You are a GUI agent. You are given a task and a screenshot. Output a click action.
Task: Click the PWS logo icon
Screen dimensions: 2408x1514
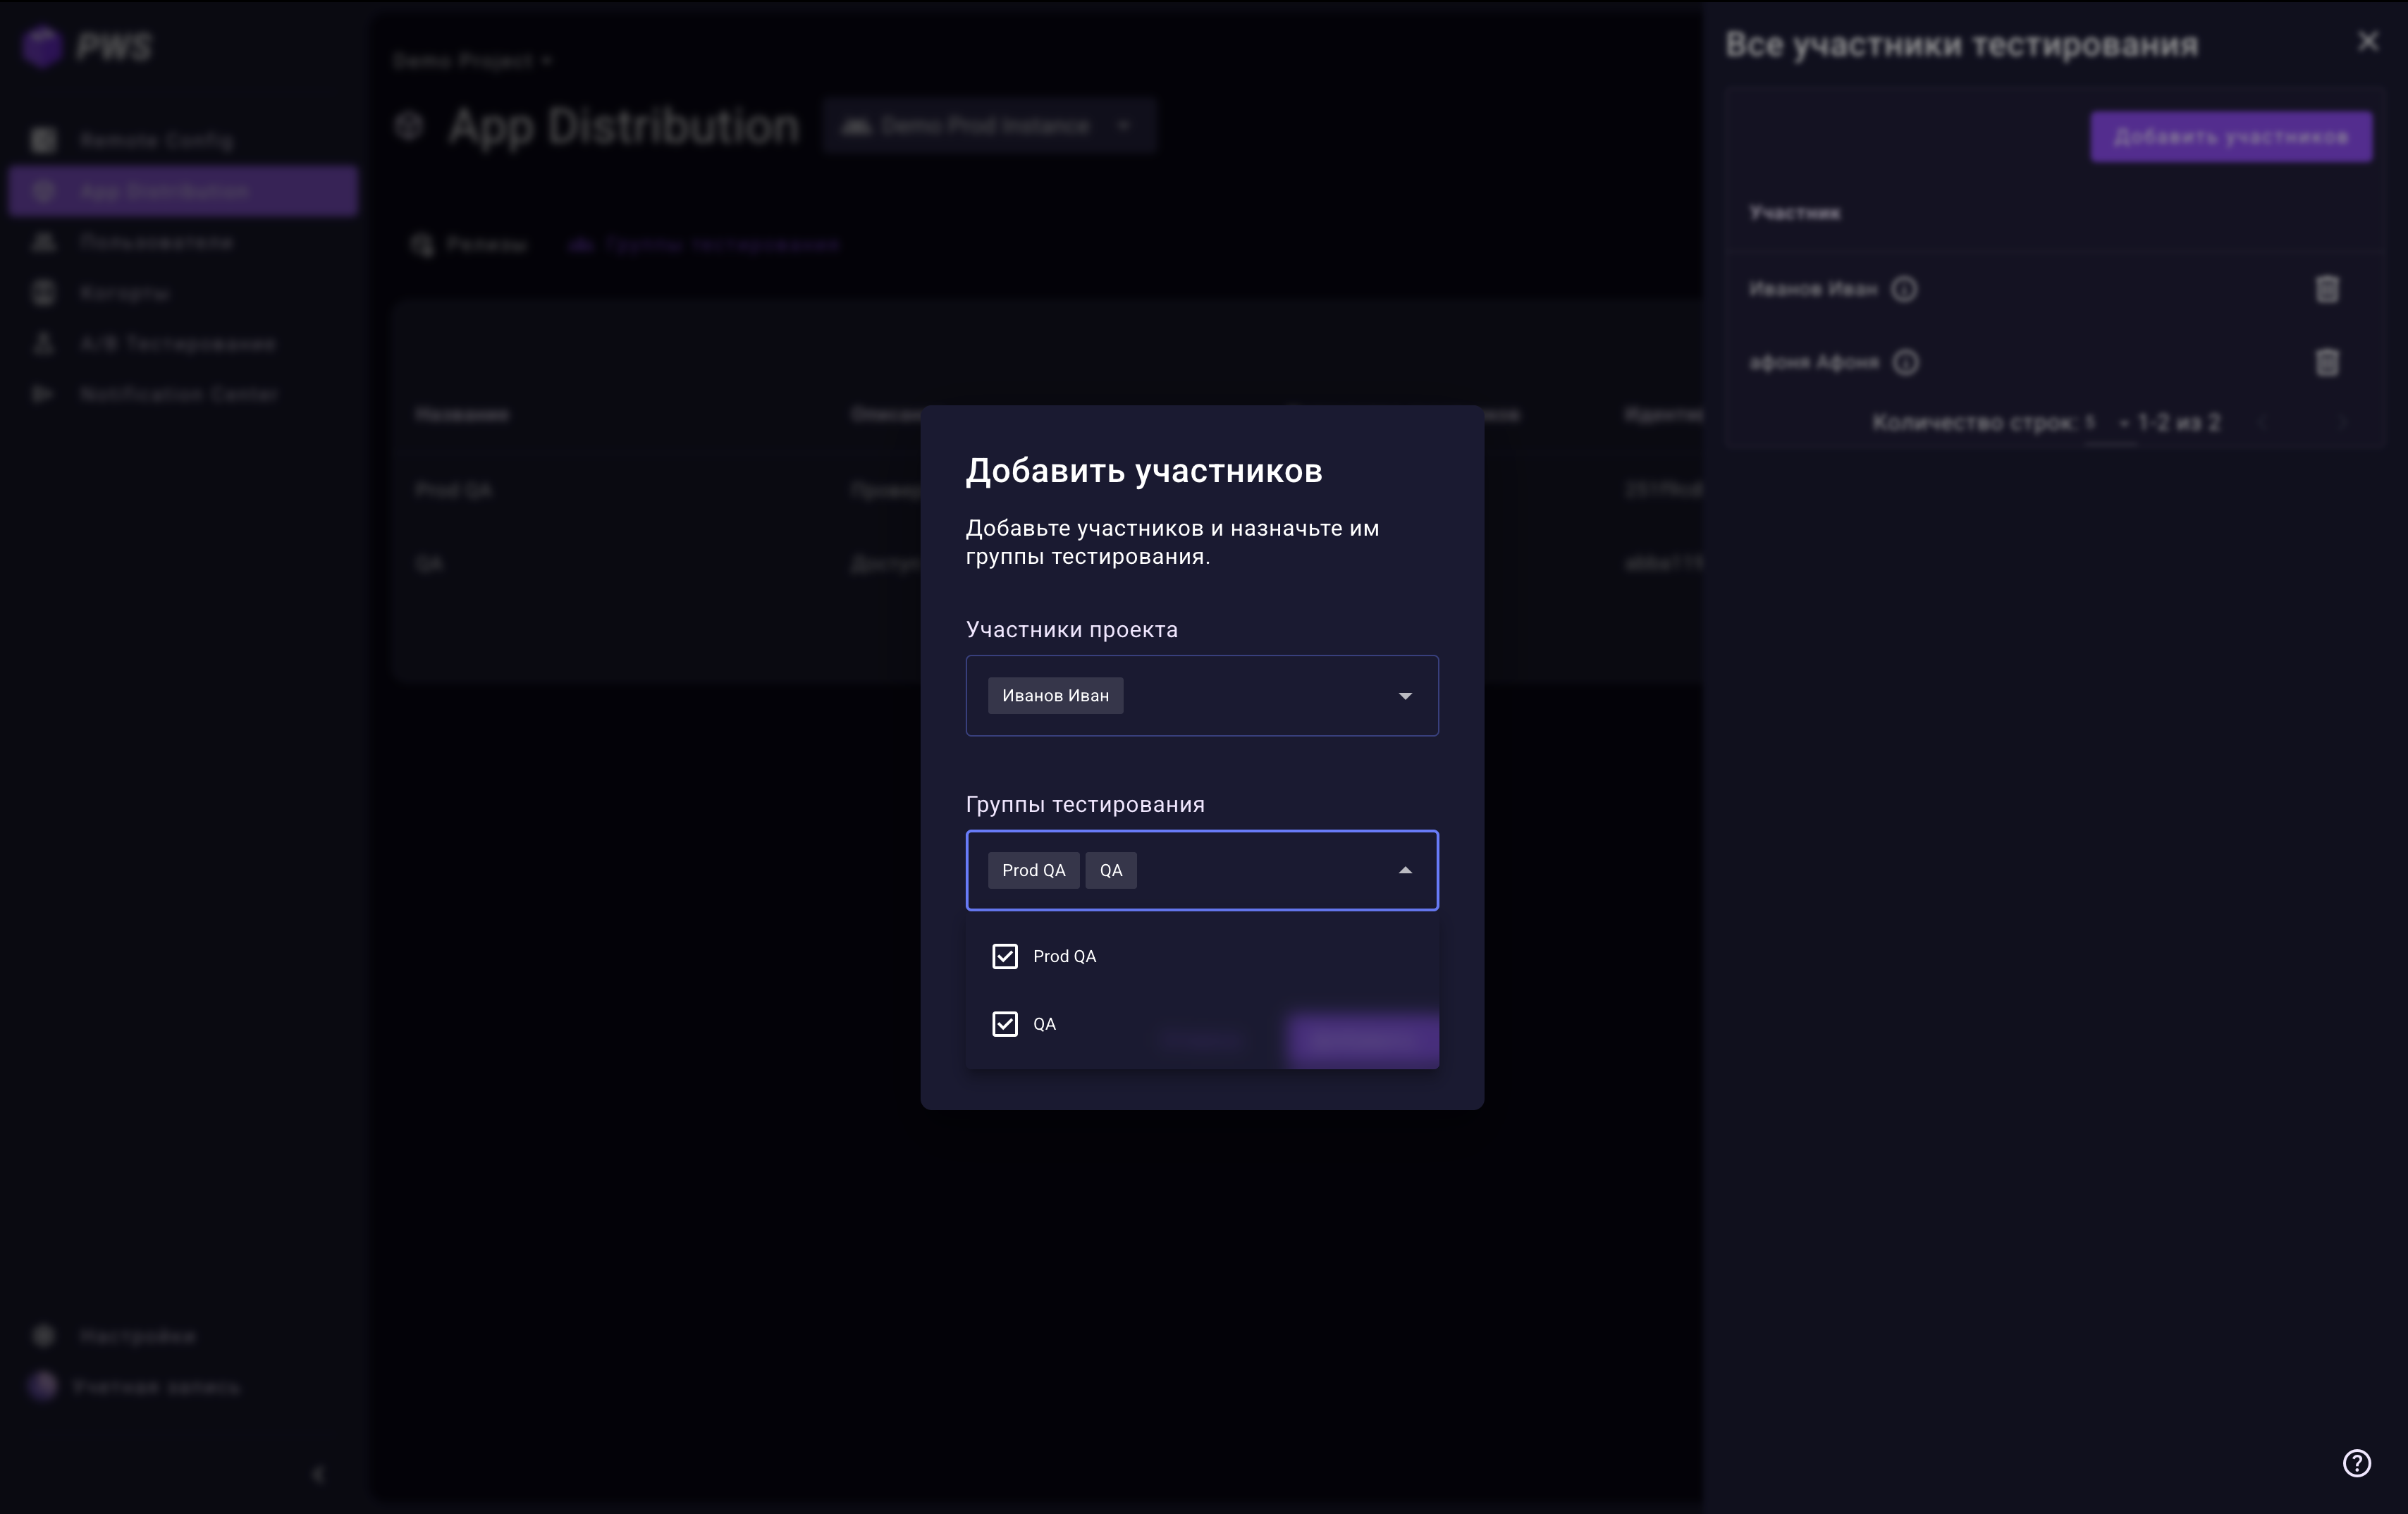click(x=43, y=47)
